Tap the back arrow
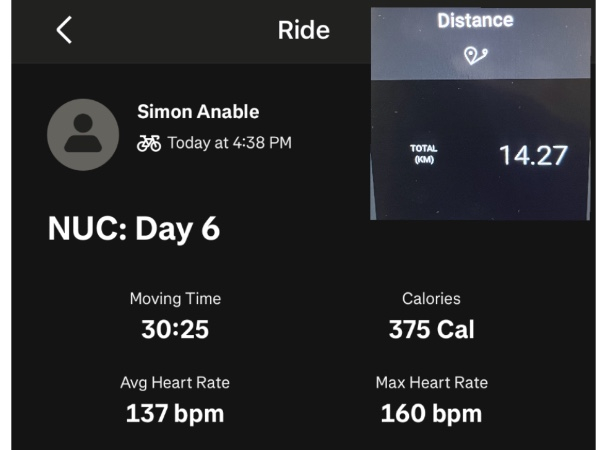The height and width of the screenshot is (450, 600). click(x=64, y=31)
